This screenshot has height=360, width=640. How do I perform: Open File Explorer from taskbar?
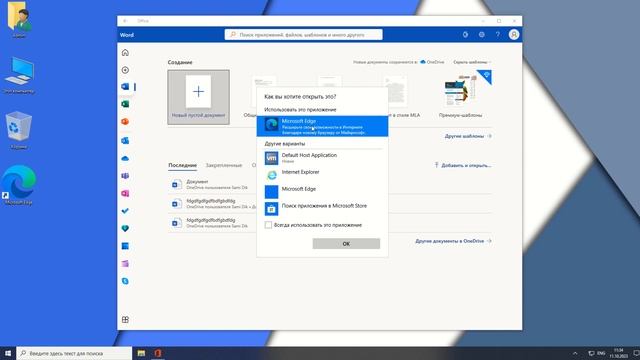click(x=141, y=353)
